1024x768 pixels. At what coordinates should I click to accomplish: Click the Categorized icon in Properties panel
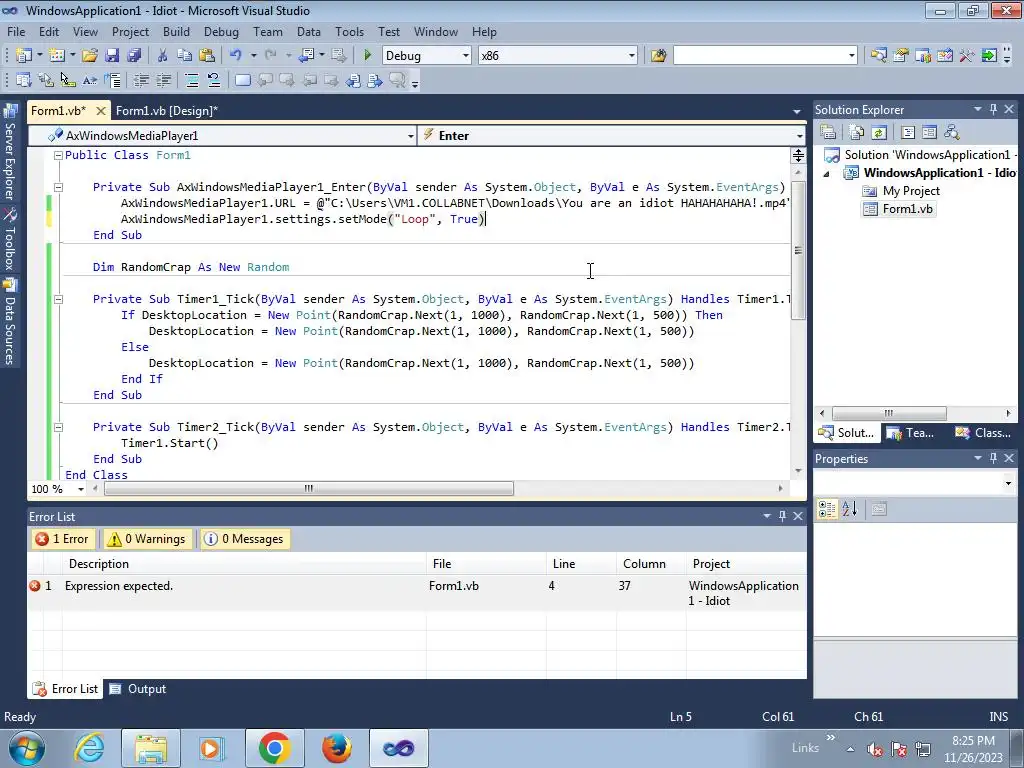click(x=827, y=509)
